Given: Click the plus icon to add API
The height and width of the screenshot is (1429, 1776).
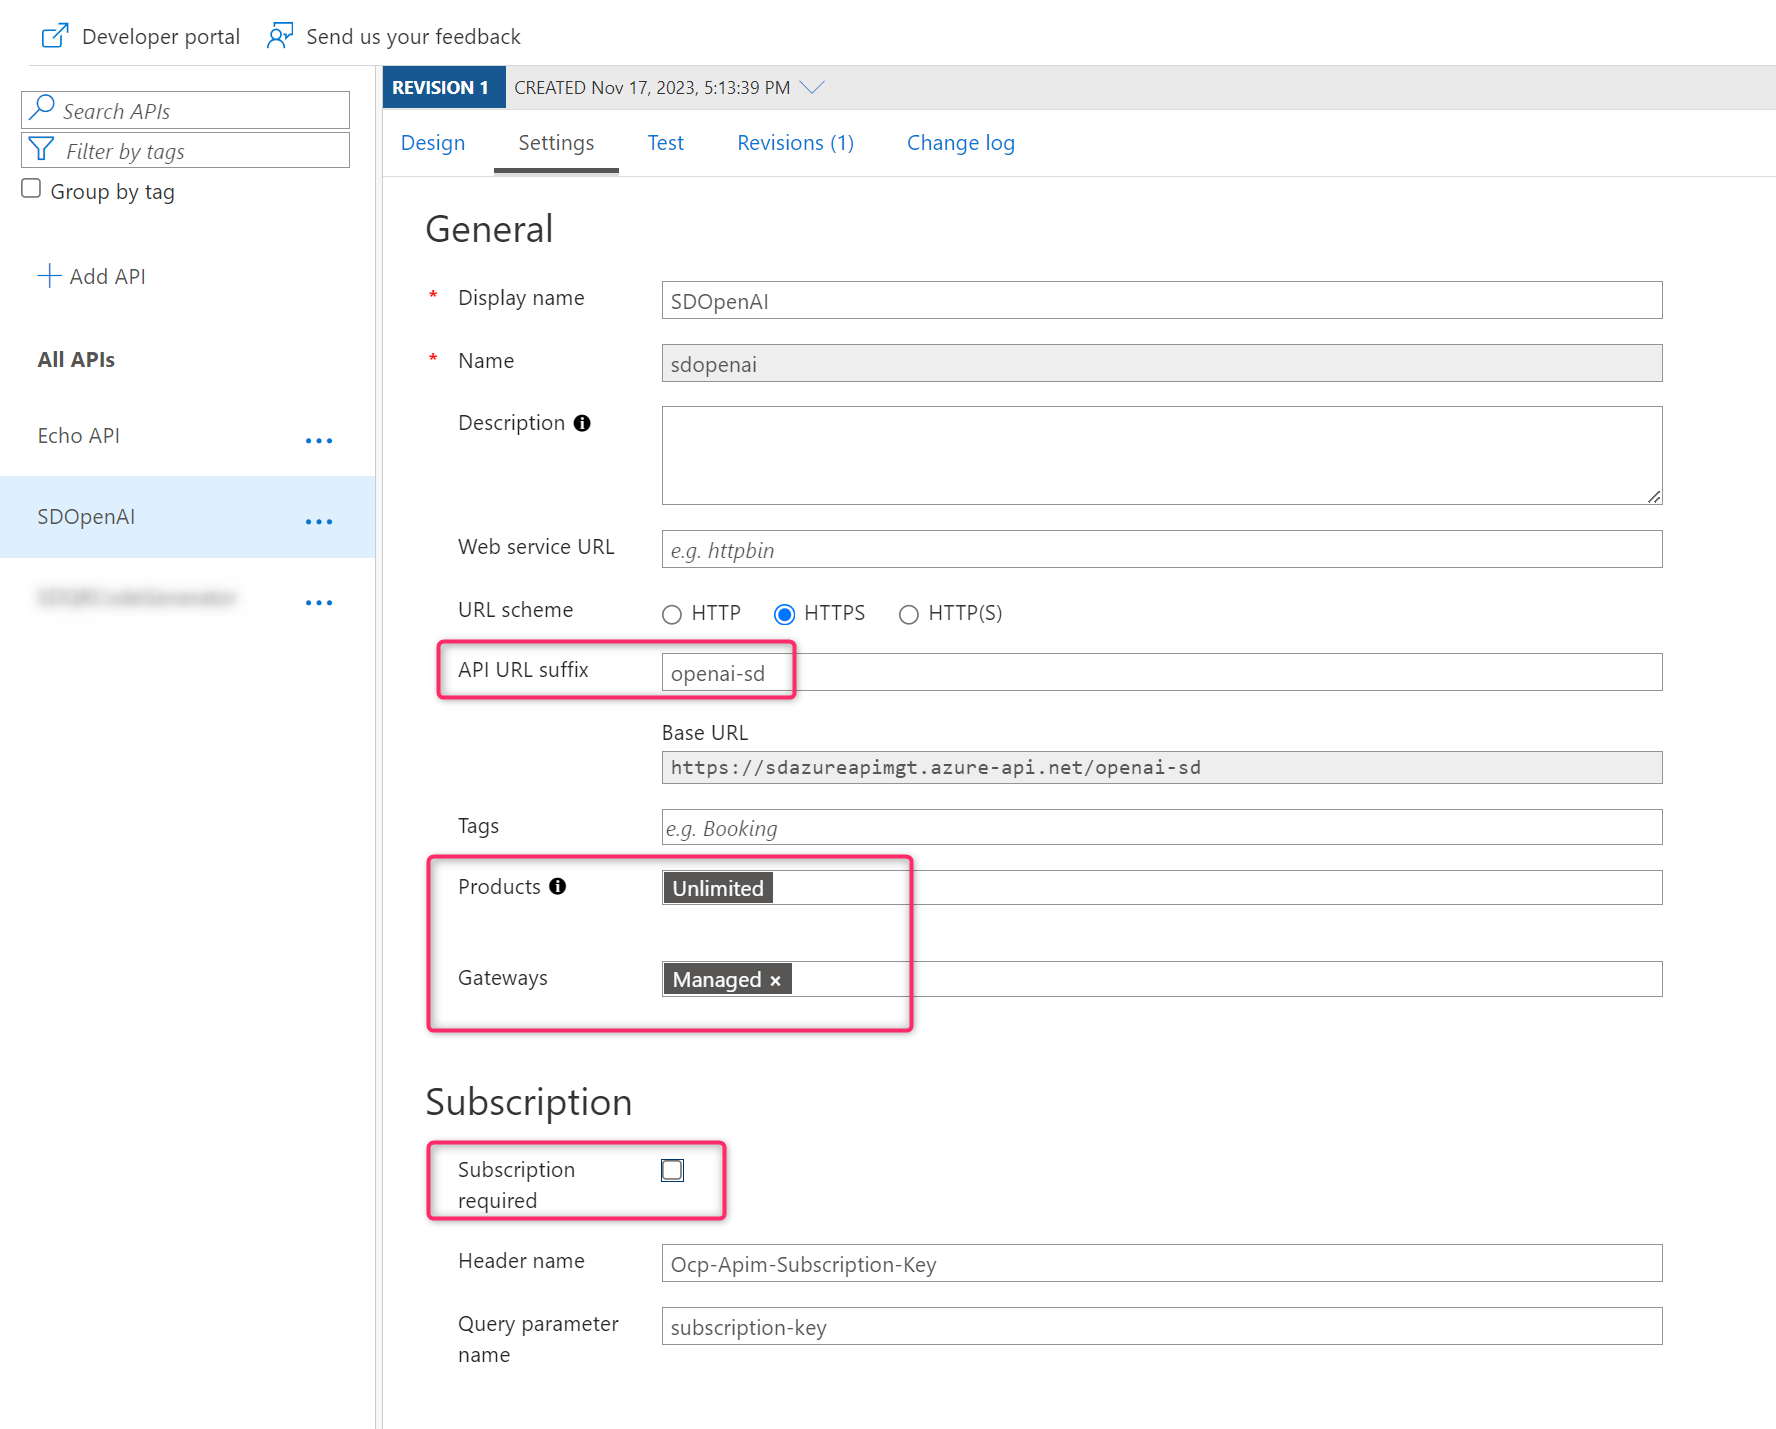Looking at the screenshot, I should (49, 276).
